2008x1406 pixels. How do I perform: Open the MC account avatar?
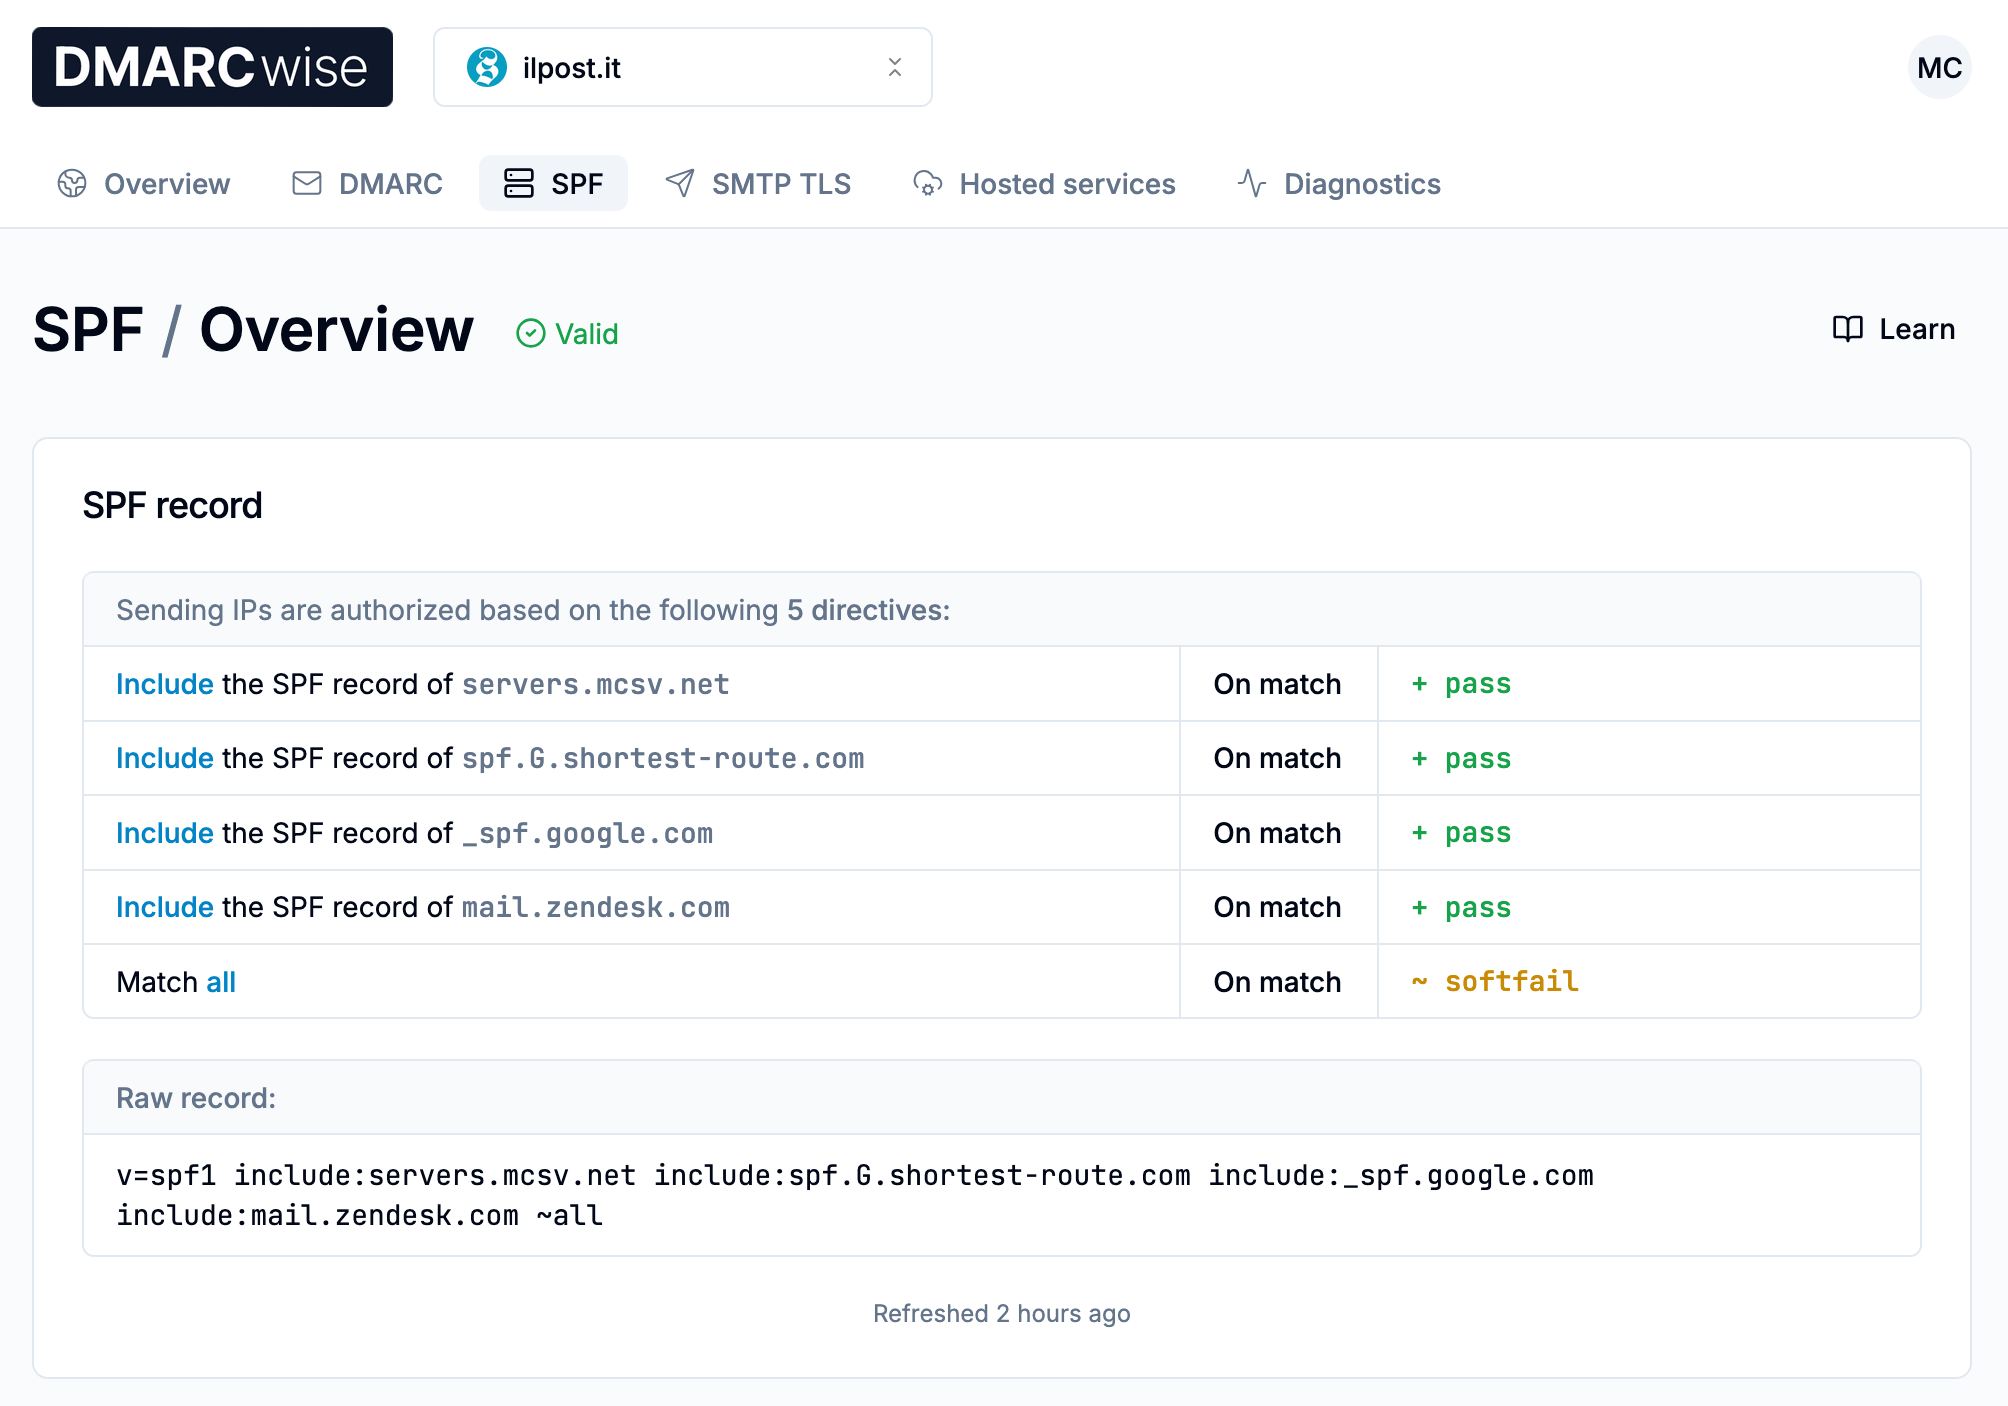click(x=1938, y=67)
